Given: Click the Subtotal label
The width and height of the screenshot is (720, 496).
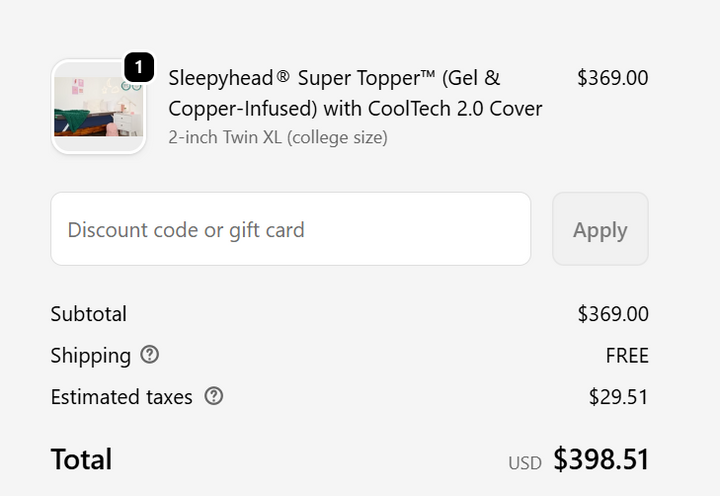Looking at the screenshot, I should 89,314.
